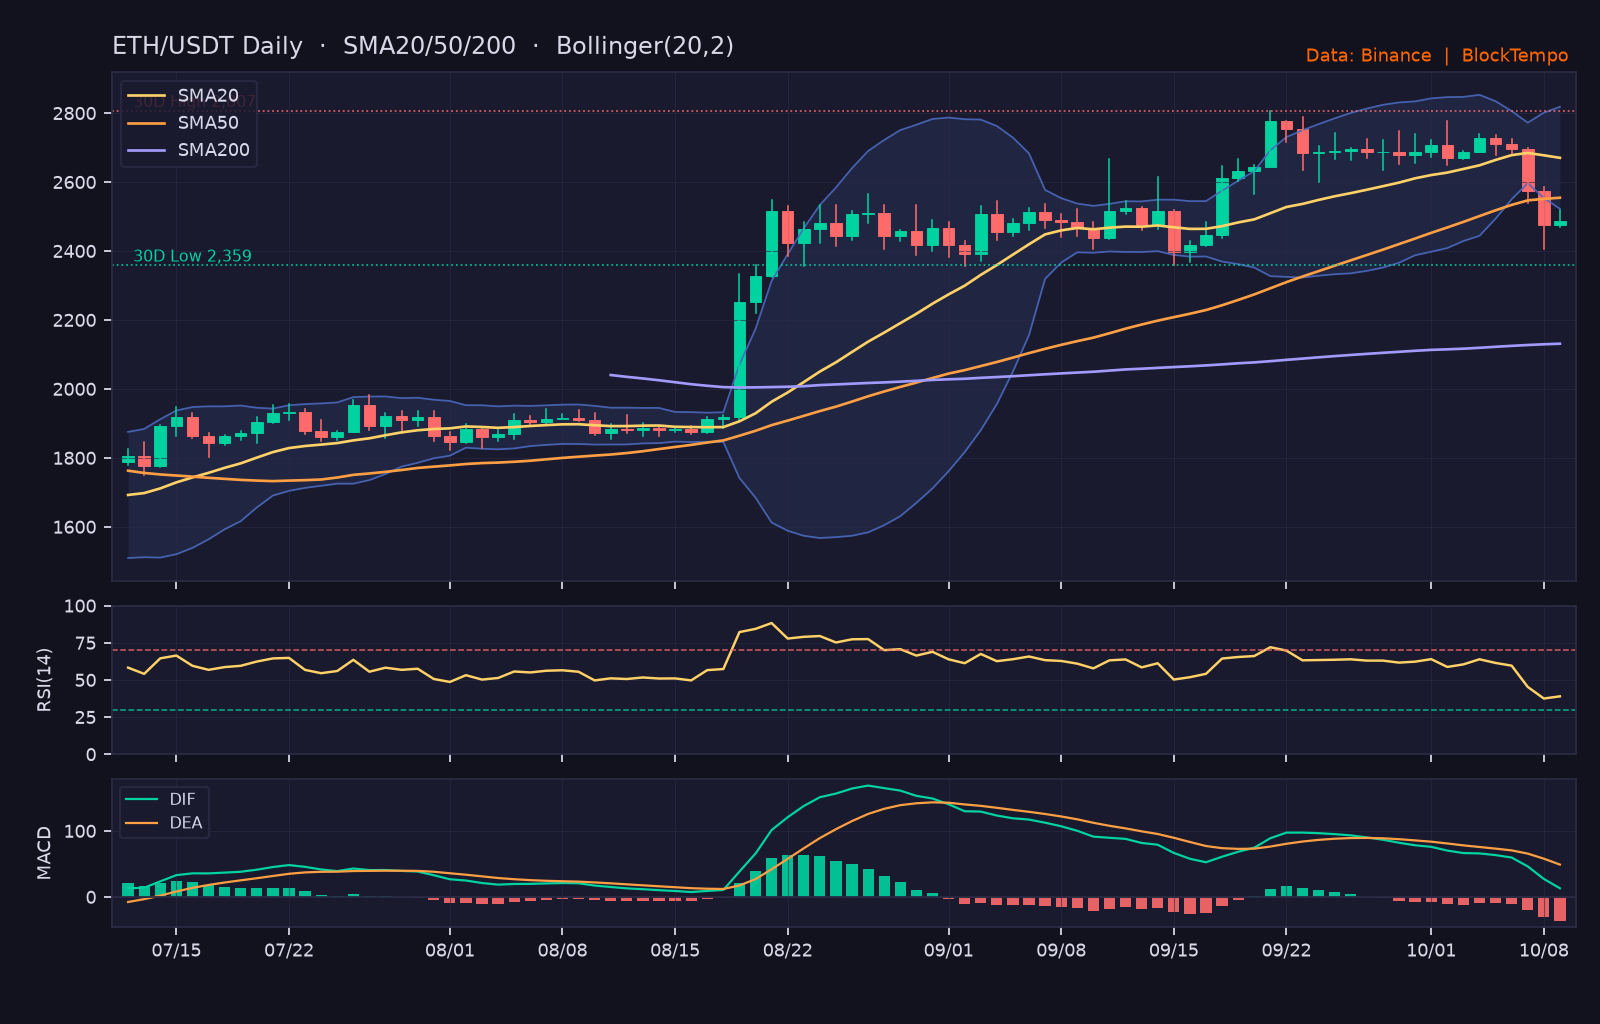Click the 09/15 date label
This screenshot has width=1600, height=1024.
tap(1174, 950)
